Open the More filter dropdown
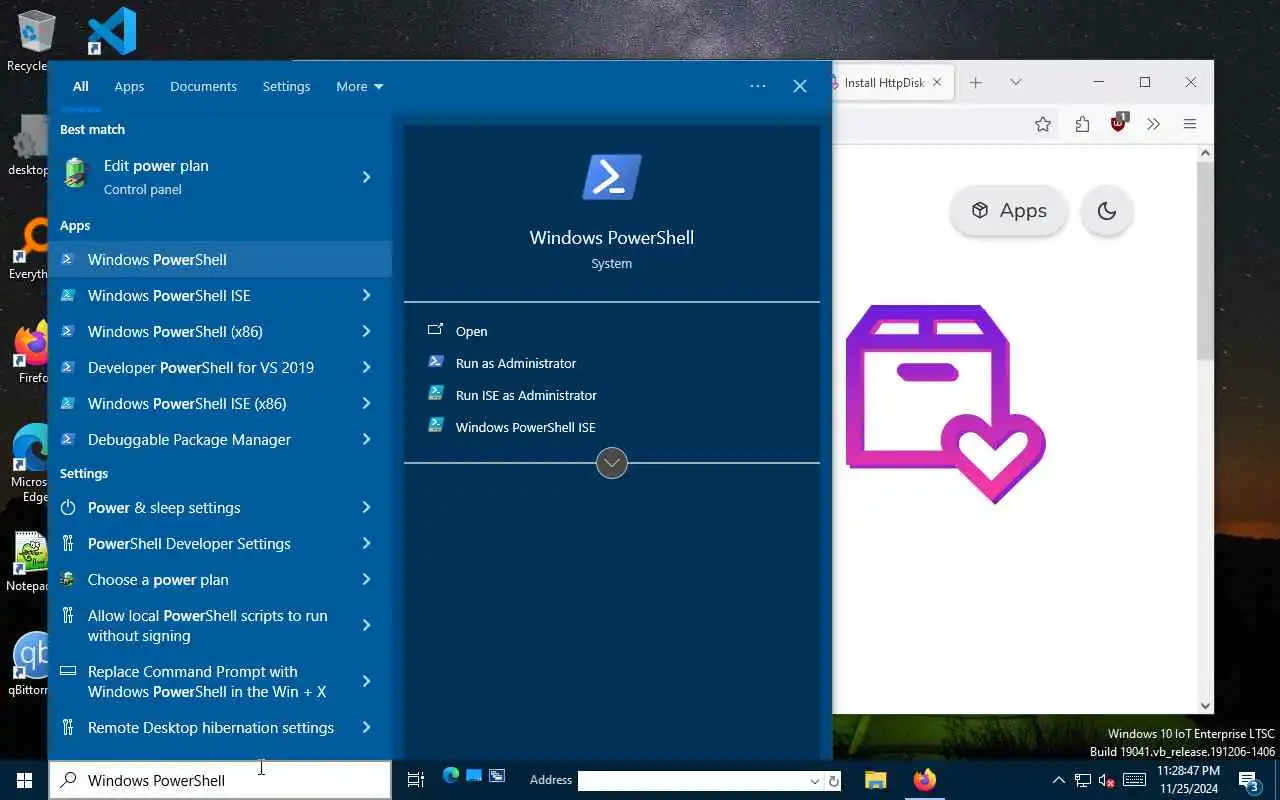 [x=359, y=86]
